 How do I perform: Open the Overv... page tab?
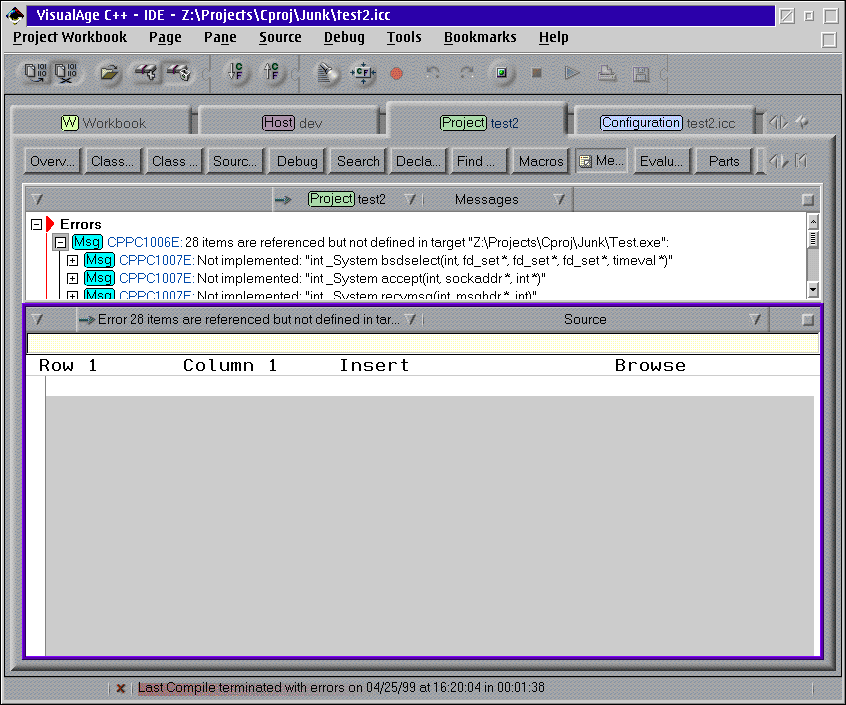[x=52, y=161]
